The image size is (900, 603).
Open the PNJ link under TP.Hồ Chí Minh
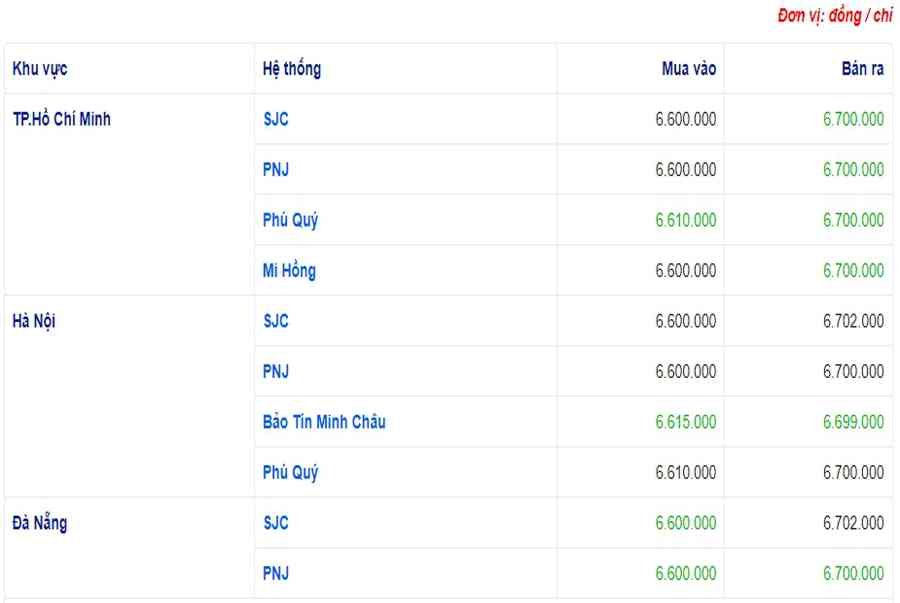276,170
